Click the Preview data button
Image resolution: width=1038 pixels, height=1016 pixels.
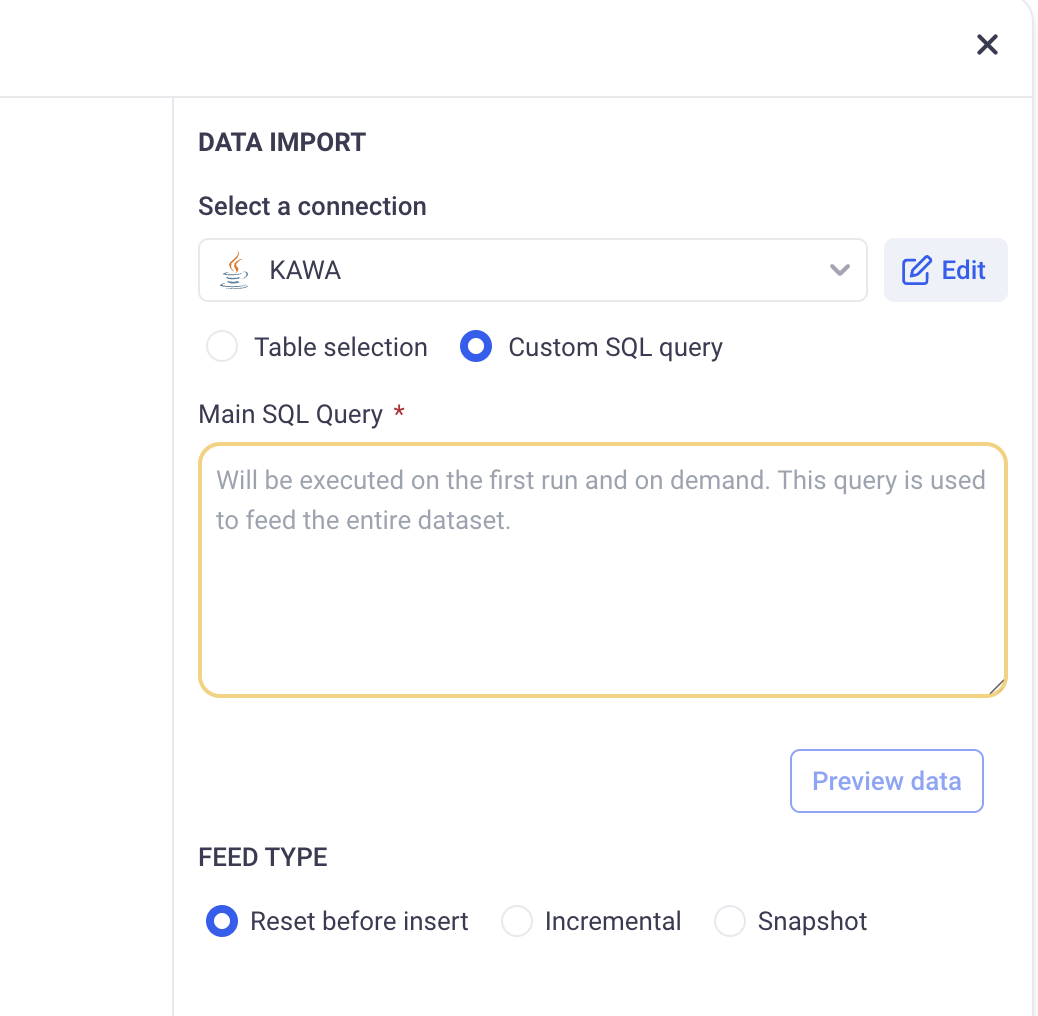tap(886, 781)
